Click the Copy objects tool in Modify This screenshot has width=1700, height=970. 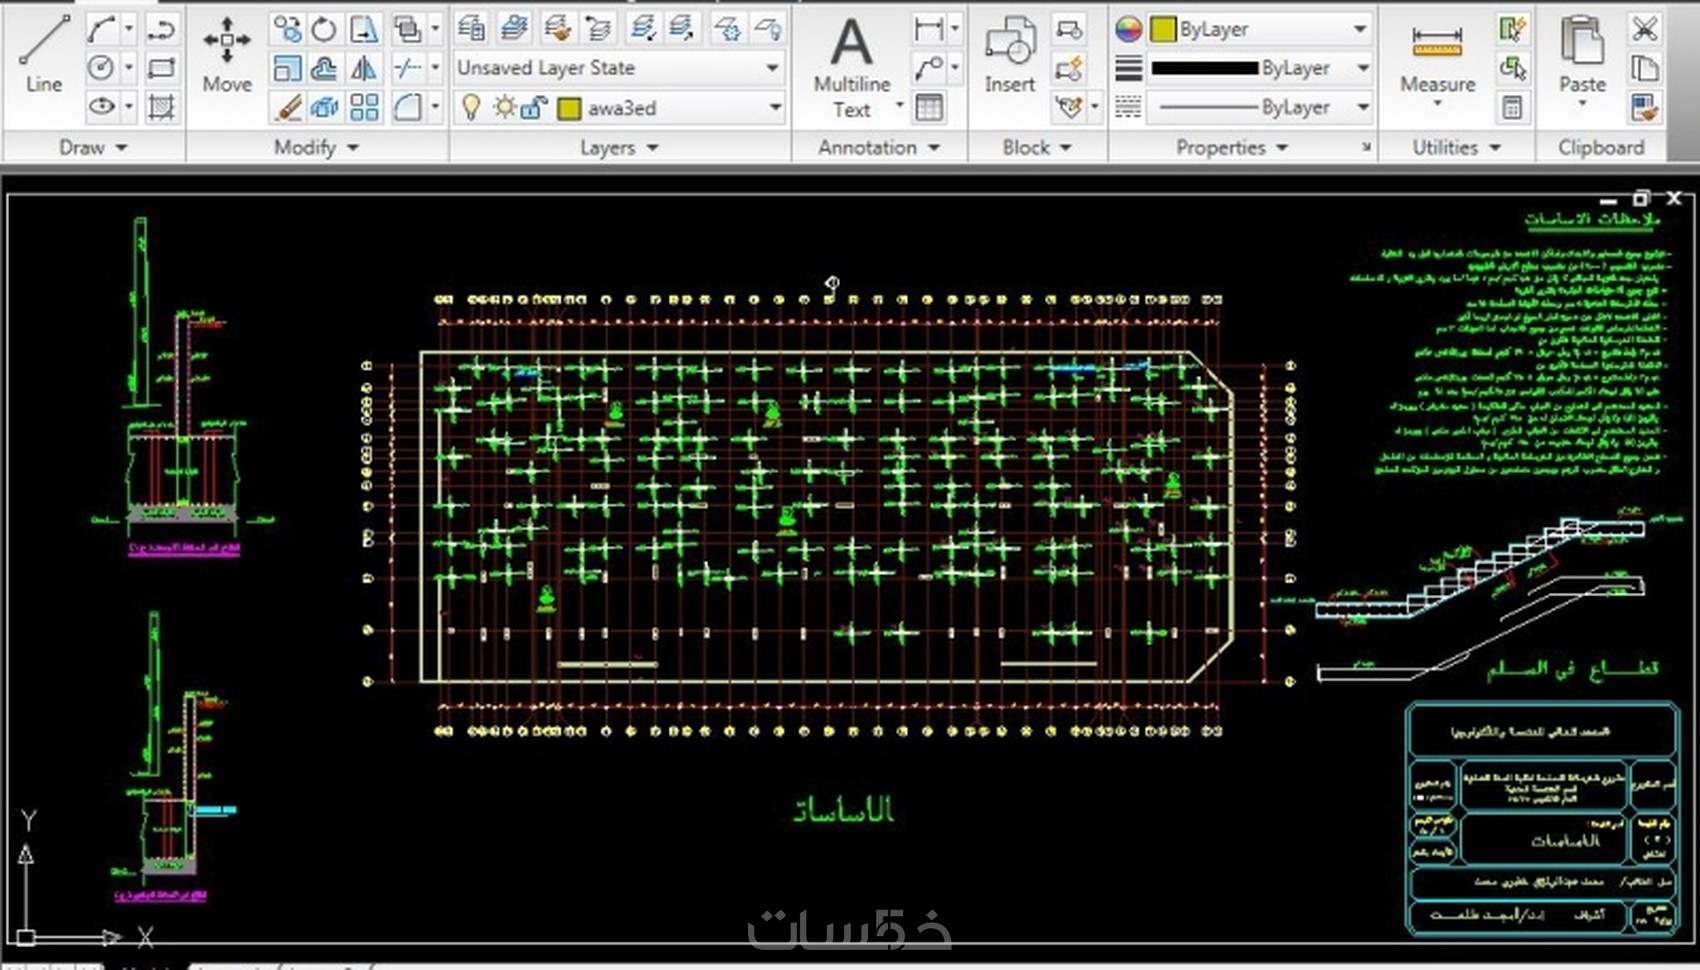[x=288, y=29]
